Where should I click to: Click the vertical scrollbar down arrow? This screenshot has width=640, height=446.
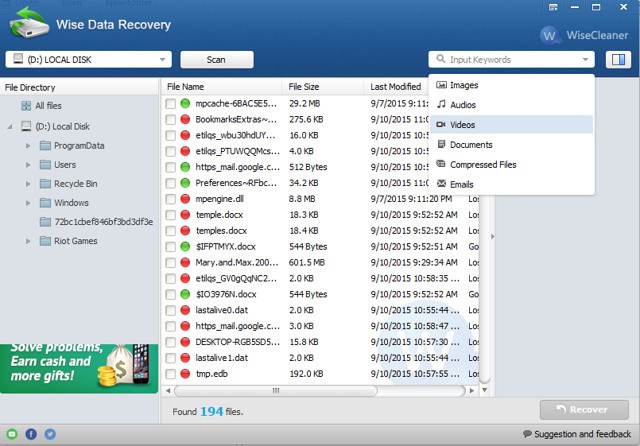click(x=484, y=390)
